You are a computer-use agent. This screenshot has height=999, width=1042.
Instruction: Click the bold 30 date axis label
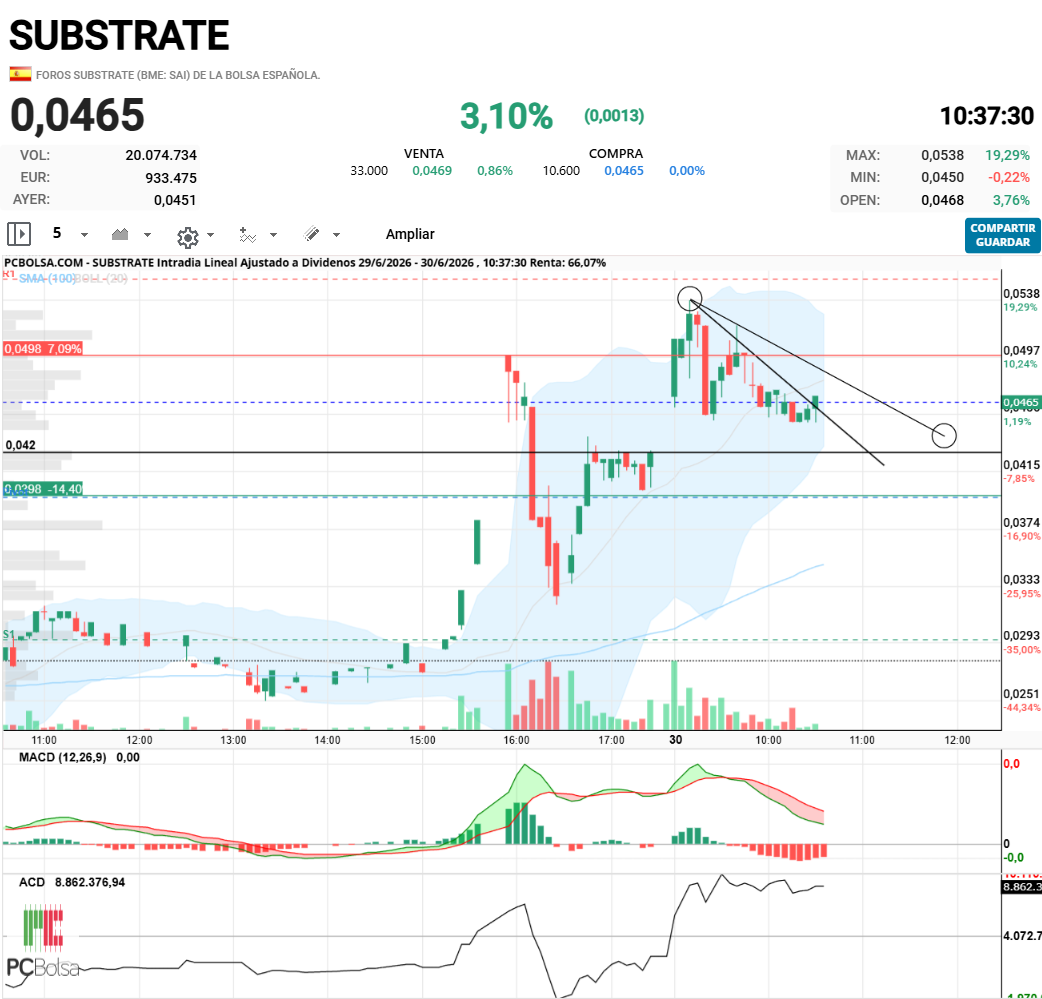pos(675,740)
